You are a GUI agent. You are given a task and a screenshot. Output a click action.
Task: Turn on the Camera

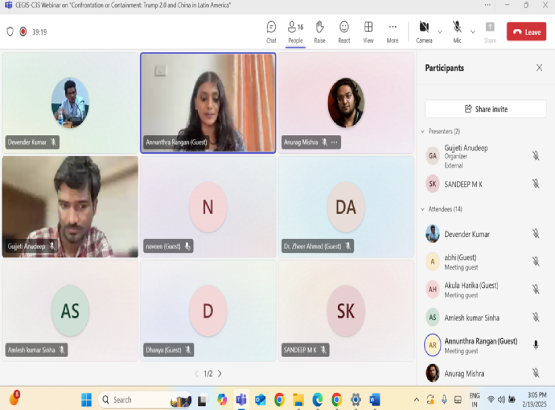point(424,32)
